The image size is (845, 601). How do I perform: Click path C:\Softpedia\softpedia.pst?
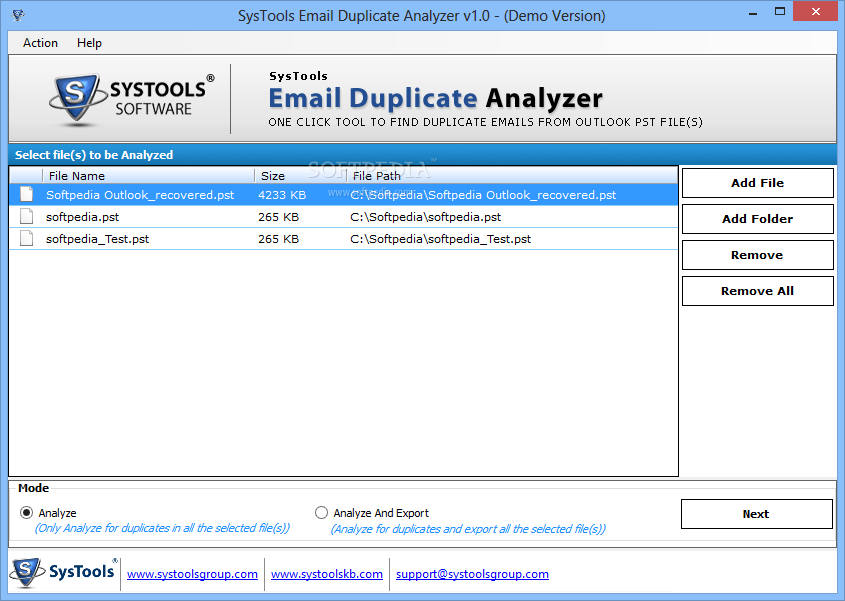click(425, 217)
